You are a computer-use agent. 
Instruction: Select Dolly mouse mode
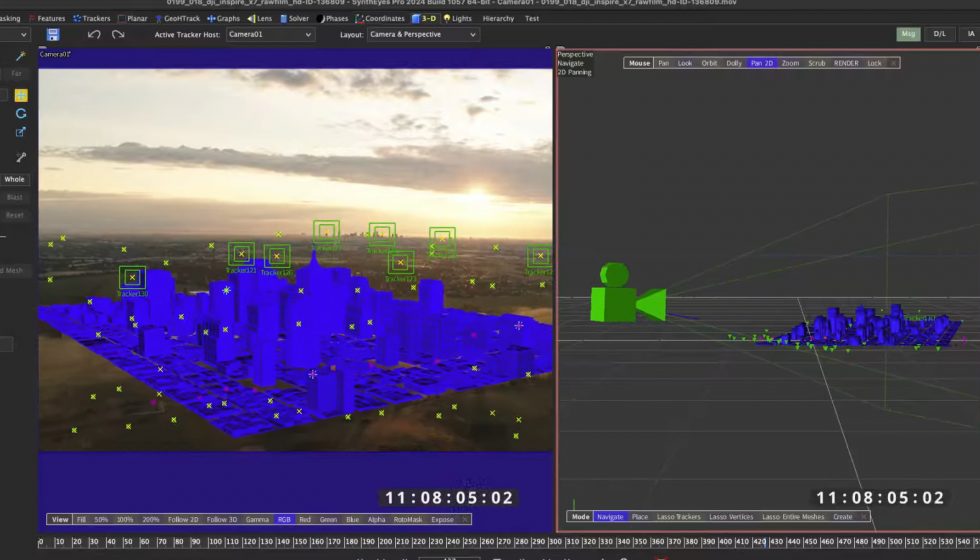[x=734, y=63]
